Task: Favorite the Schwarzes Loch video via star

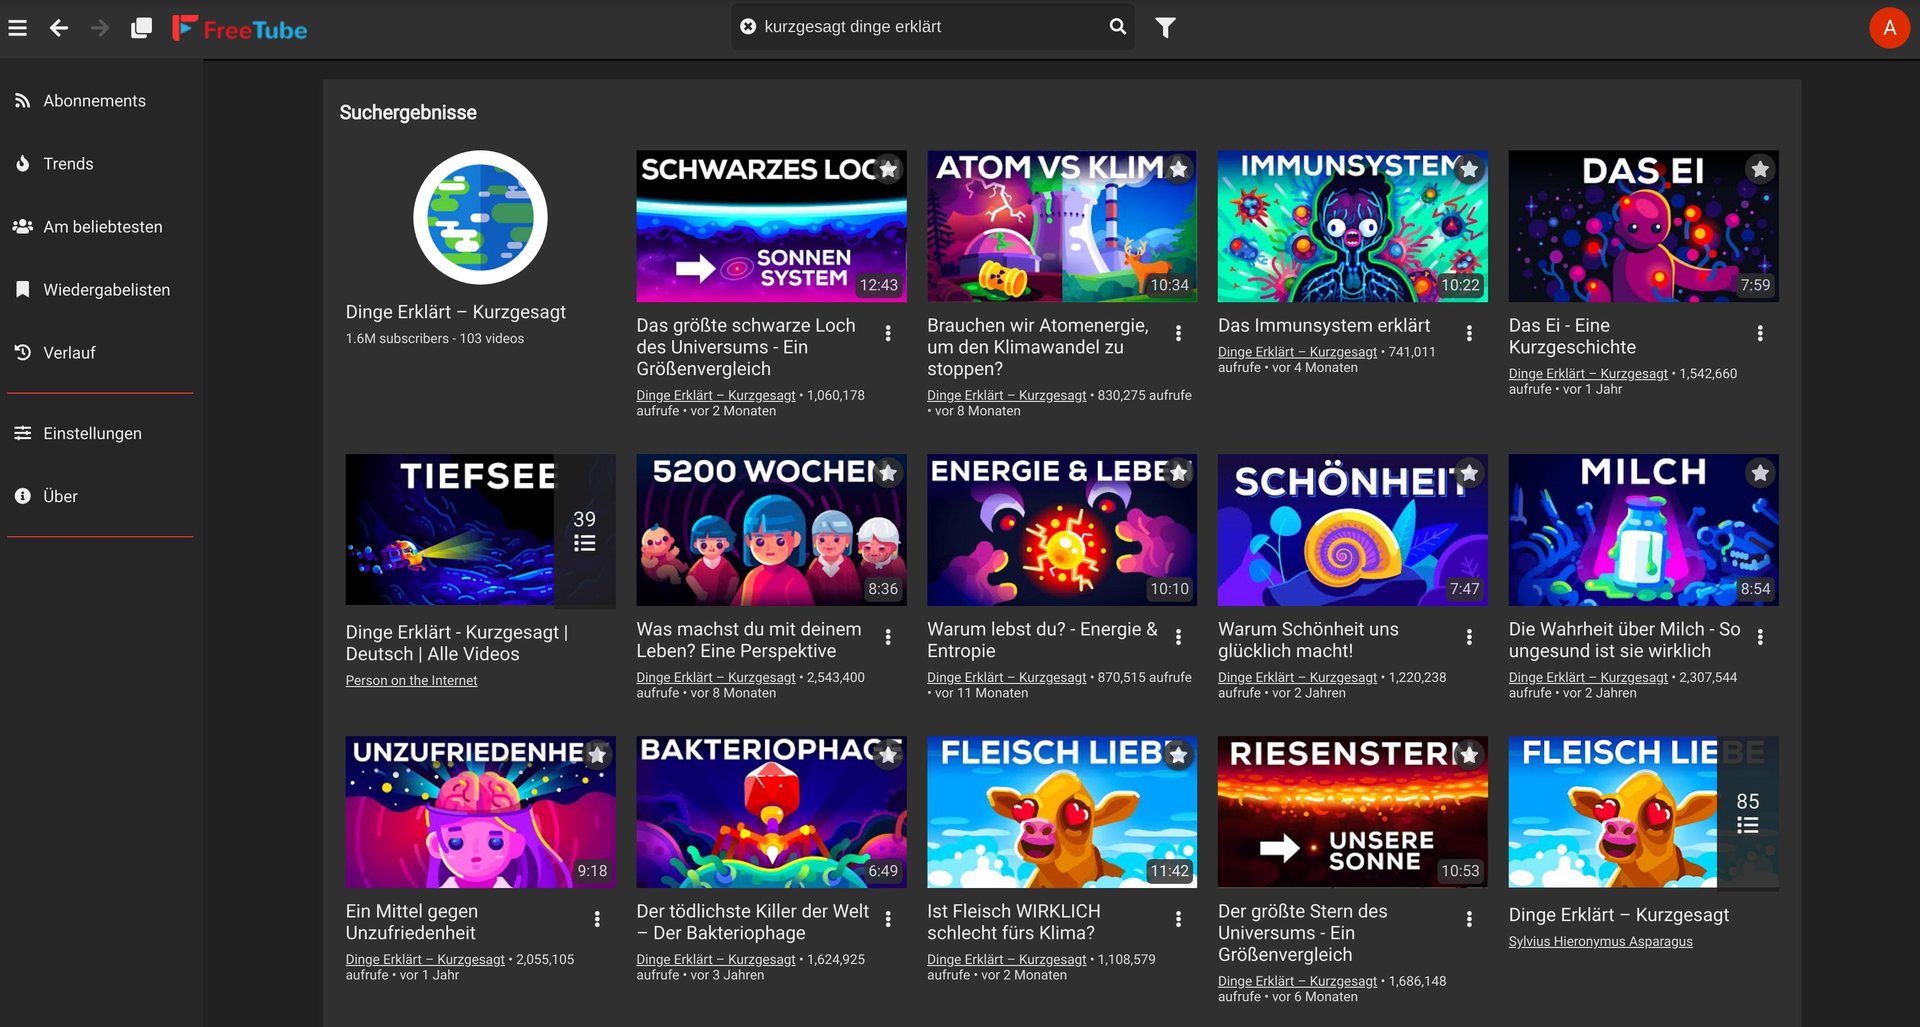Action: click(888, 170)
